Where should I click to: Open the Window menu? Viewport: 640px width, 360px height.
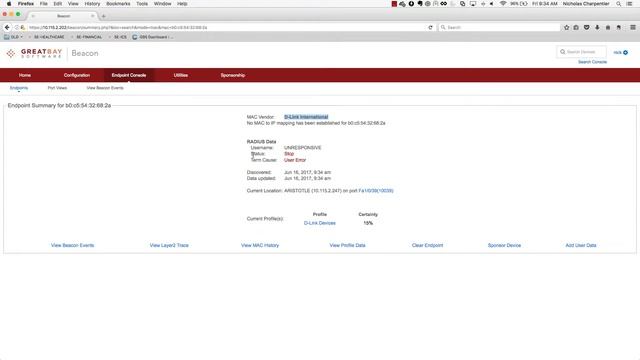(162, 4)
